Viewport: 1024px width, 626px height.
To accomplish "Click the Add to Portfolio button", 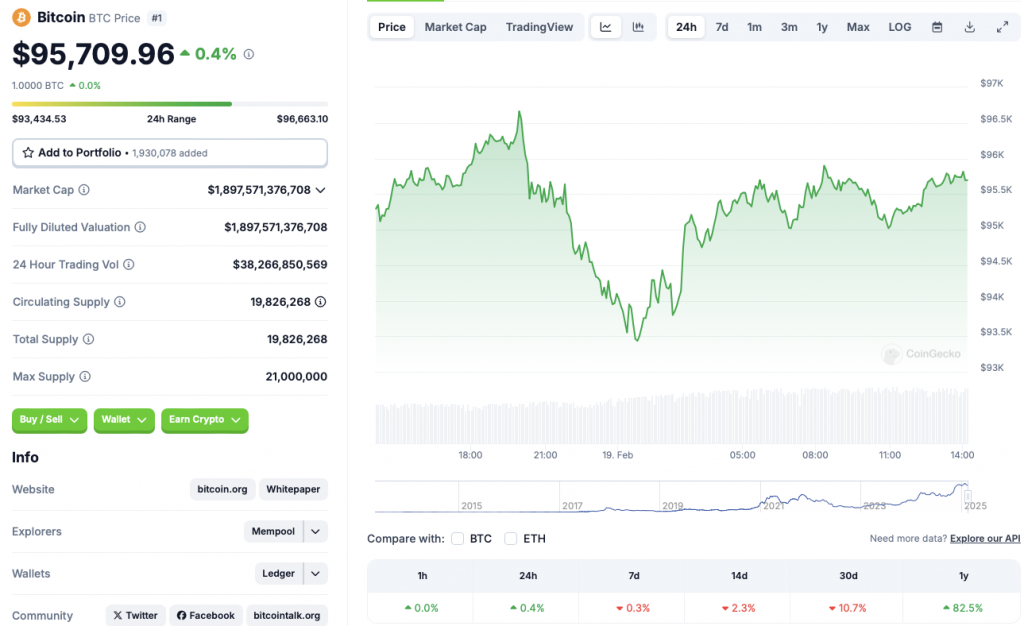I will (170, 153).
